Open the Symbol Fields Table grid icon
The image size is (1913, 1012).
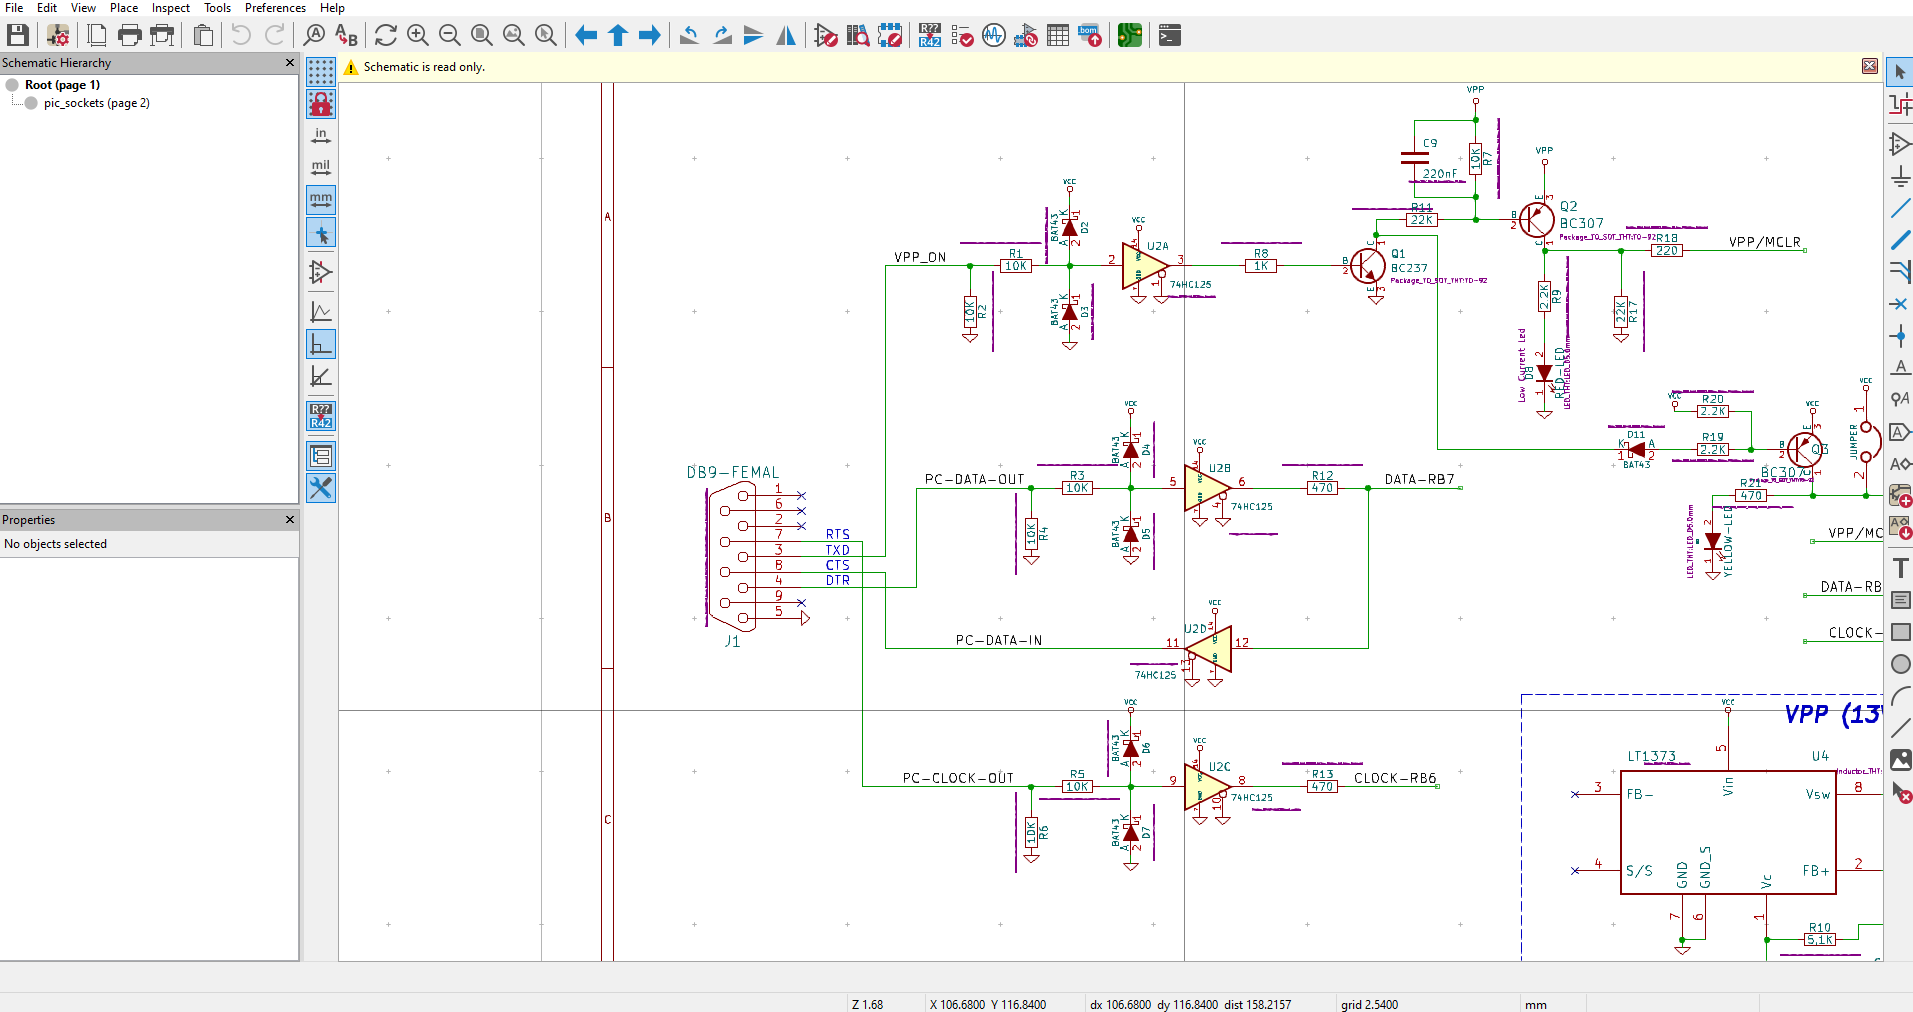click(1058, 36)
